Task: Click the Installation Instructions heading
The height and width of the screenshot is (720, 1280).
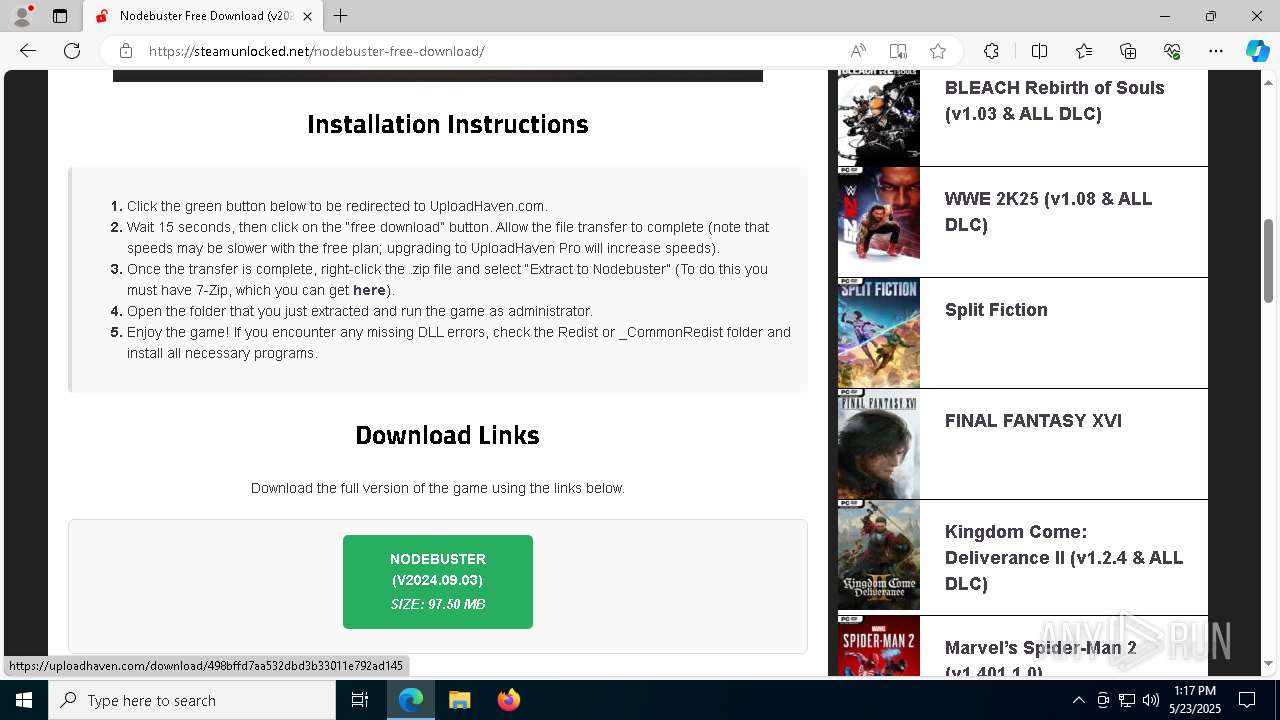Action: point(448,124)
